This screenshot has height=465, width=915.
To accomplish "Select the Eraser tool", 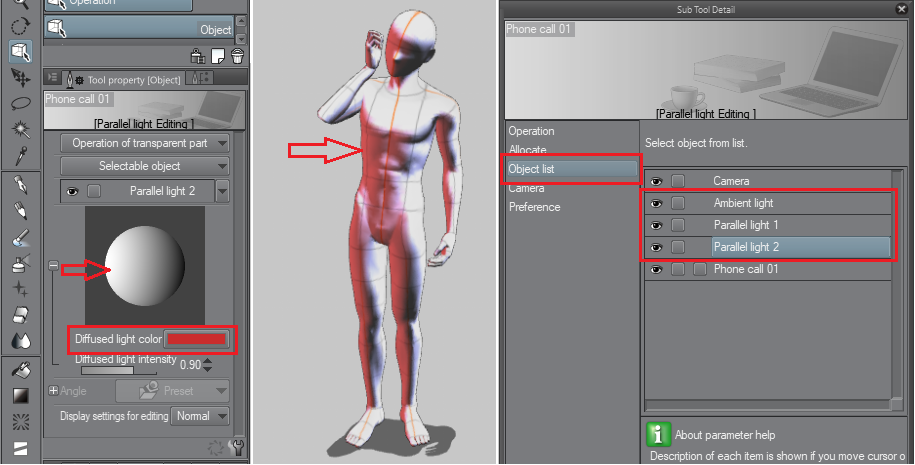I will pos(20,315).
